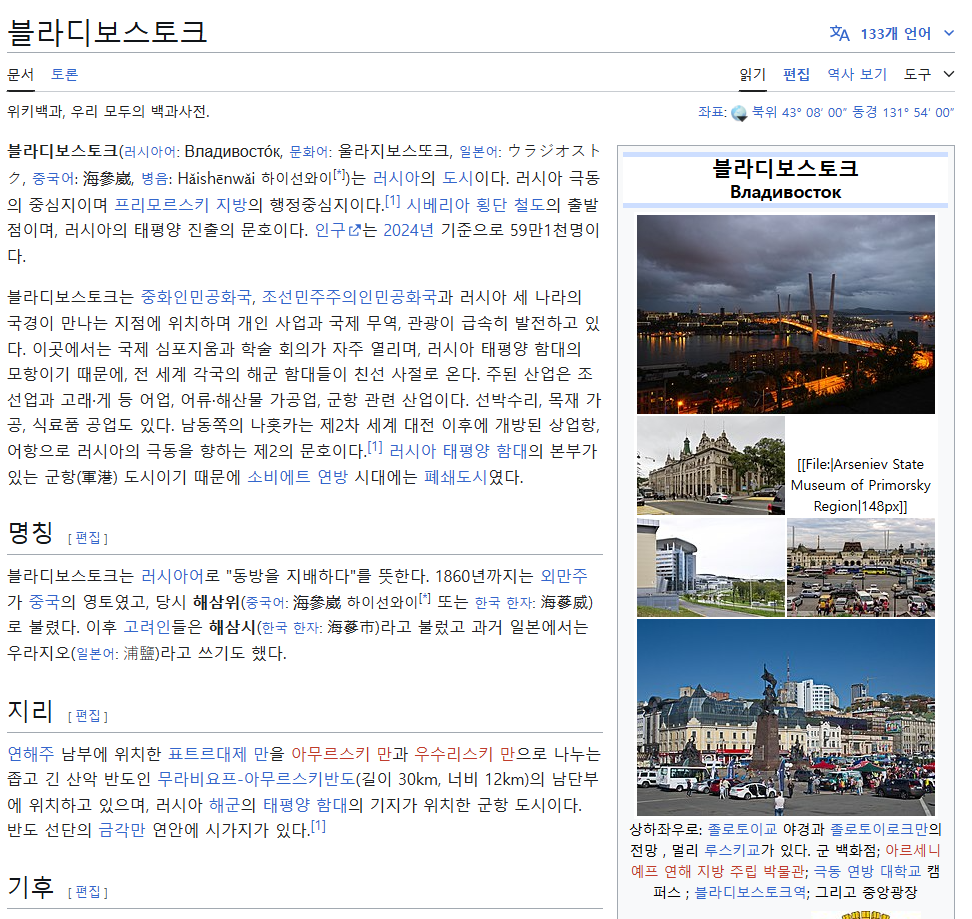Select the 문서 tab
The width and height of the screenshot is (972, 919).
[x=20, y=74]
